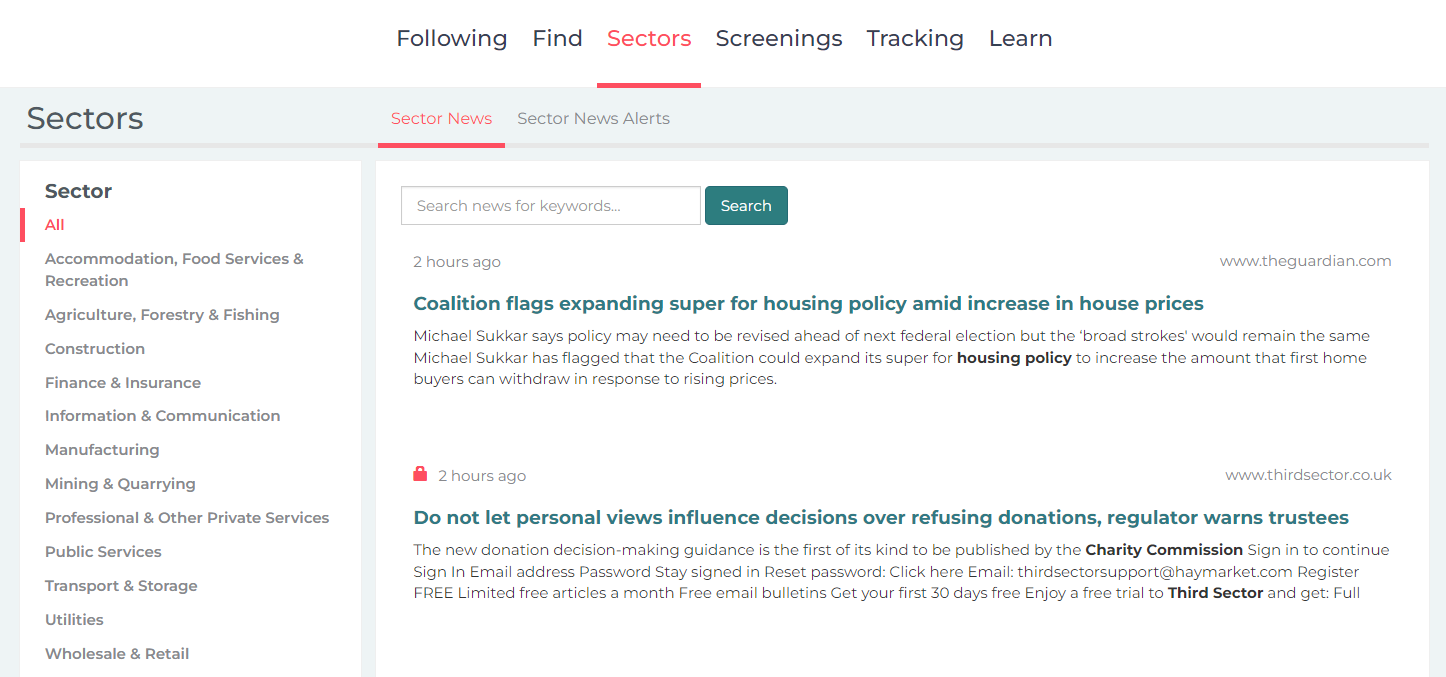The image size is (1446, 677).
Task: Show Transport & Storage sector news
Action: tap(121, 586)
